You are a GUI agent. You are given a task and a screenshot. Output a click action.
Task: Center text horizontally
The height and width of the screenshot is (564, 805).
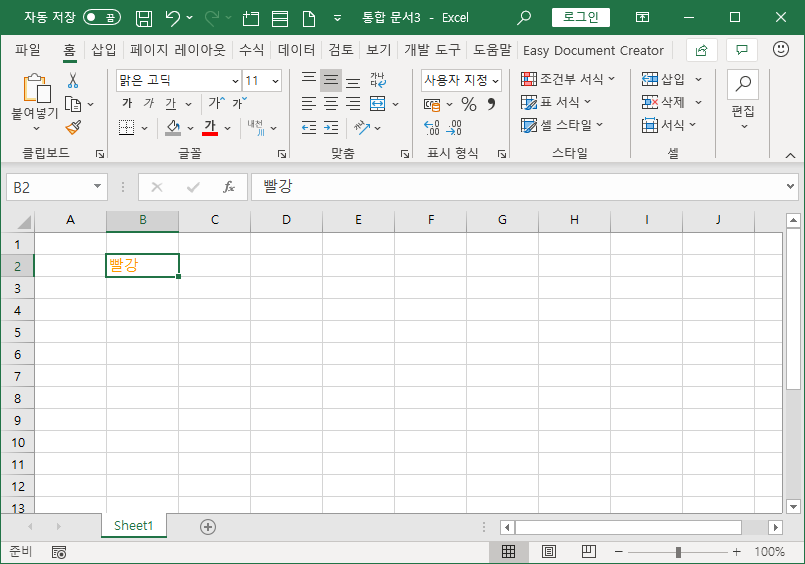click(331, 104)
